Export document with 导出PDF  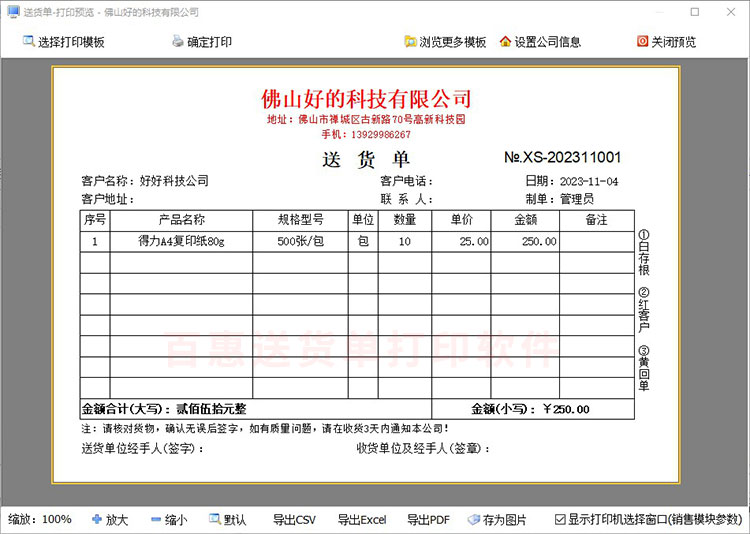(428, 520)
